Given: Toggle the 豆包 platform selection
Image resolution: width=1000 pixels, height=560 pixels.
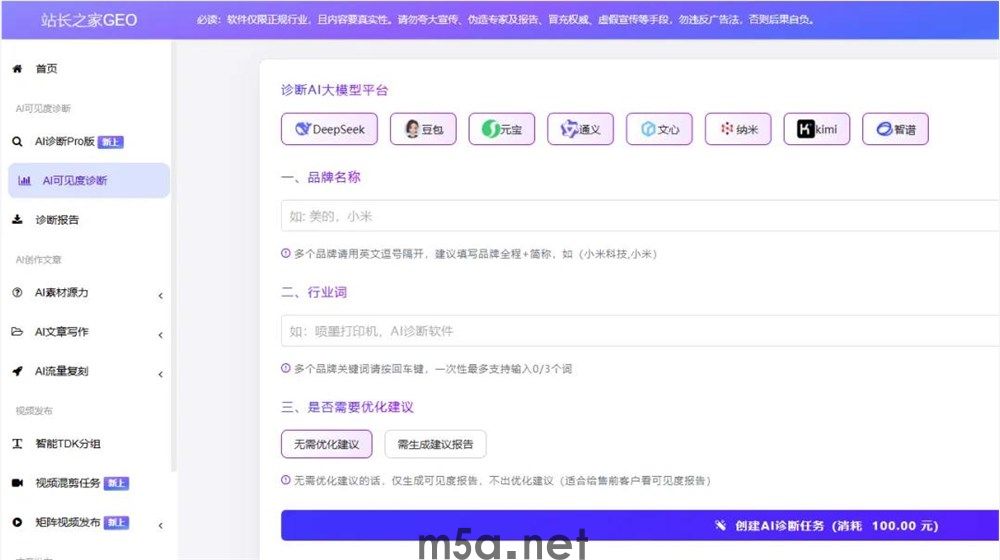Looking at the screenshot, I should pyautogui.click(x=423, y=129).
